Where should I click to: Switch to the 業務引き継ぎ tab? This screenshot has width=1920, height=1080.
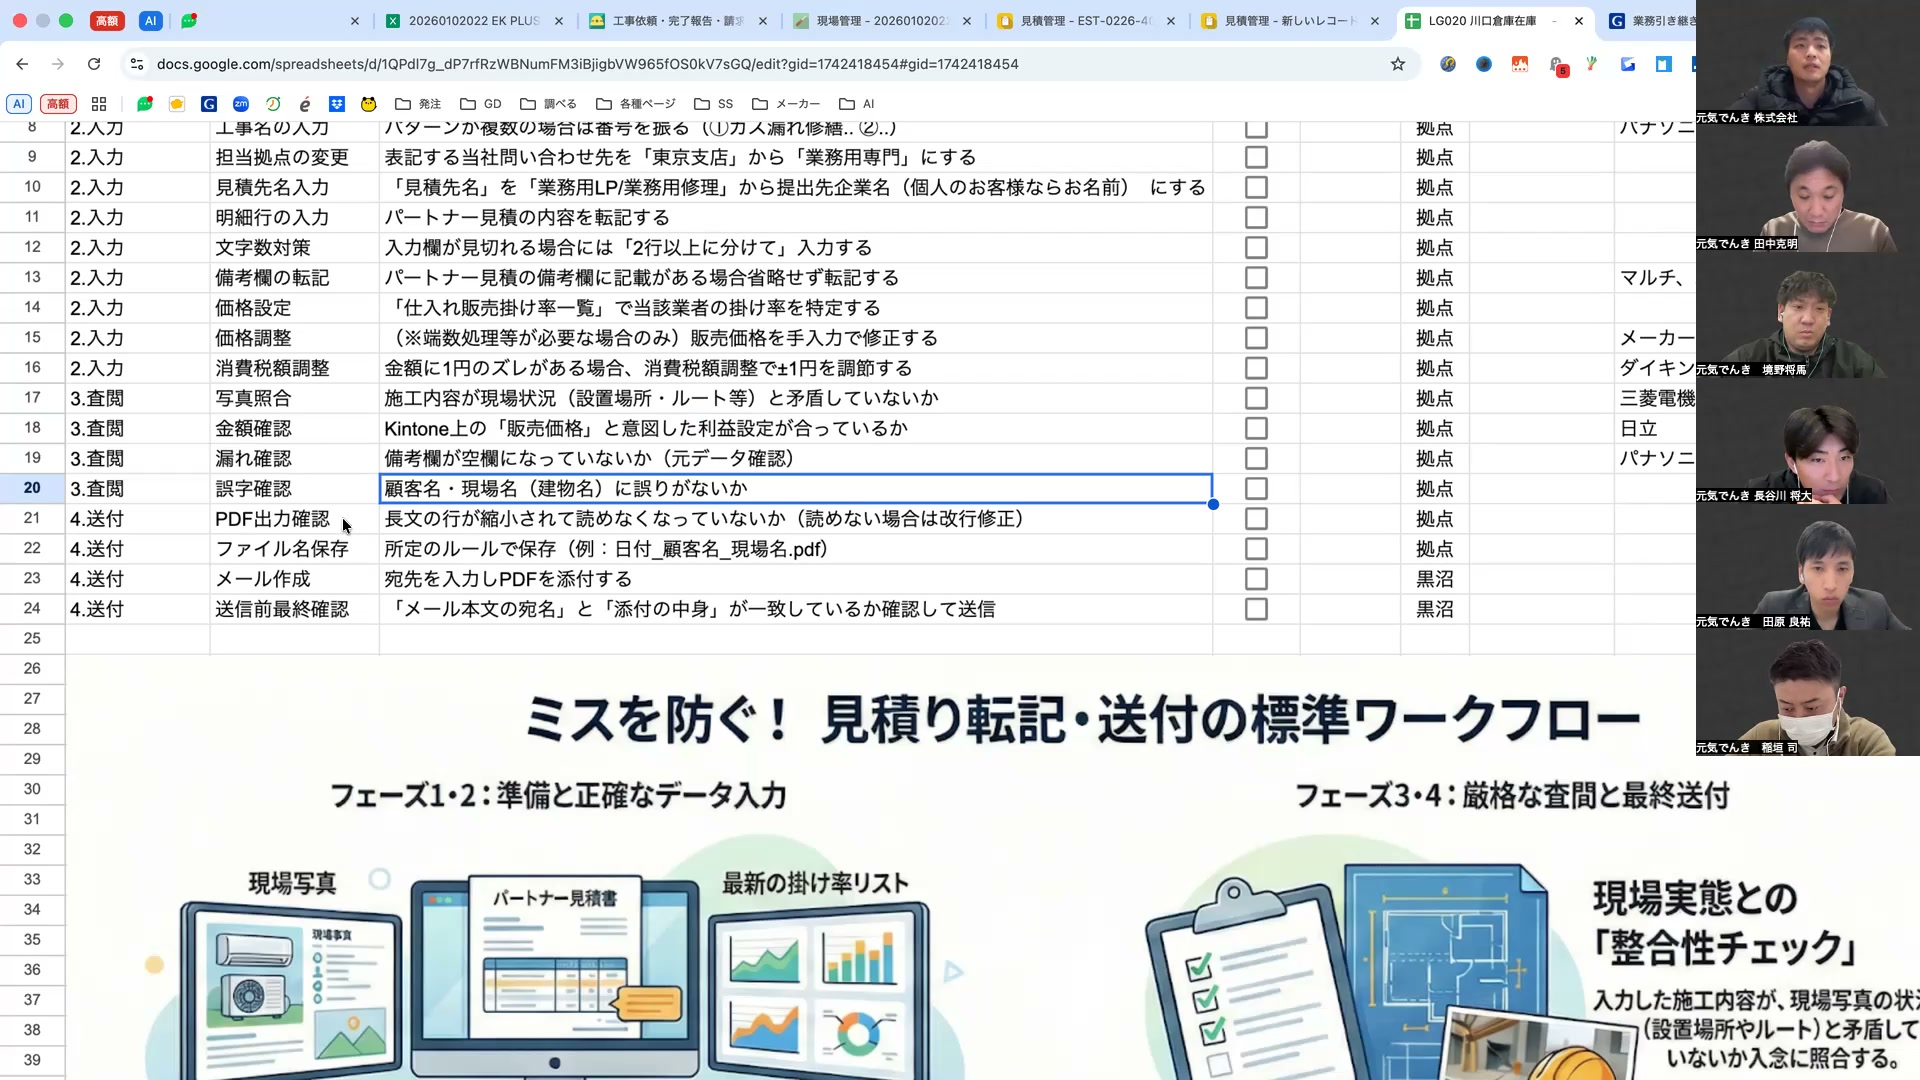(1650, 20)
